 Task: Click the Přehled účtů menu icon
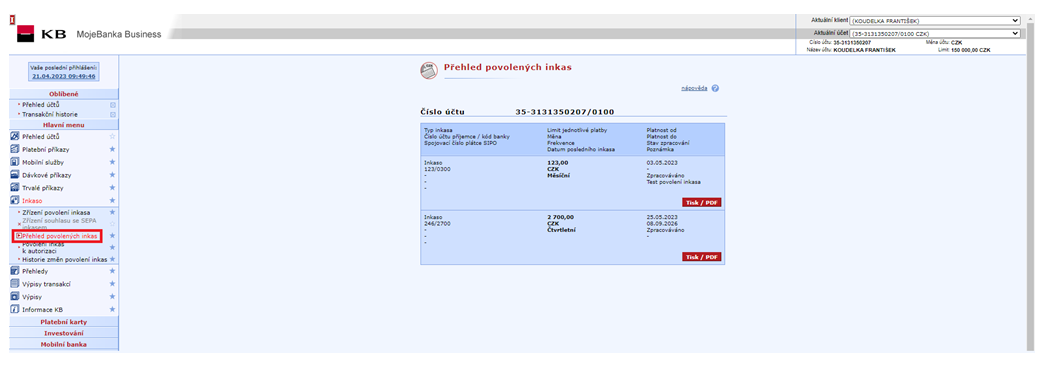[x=14, y=137]
